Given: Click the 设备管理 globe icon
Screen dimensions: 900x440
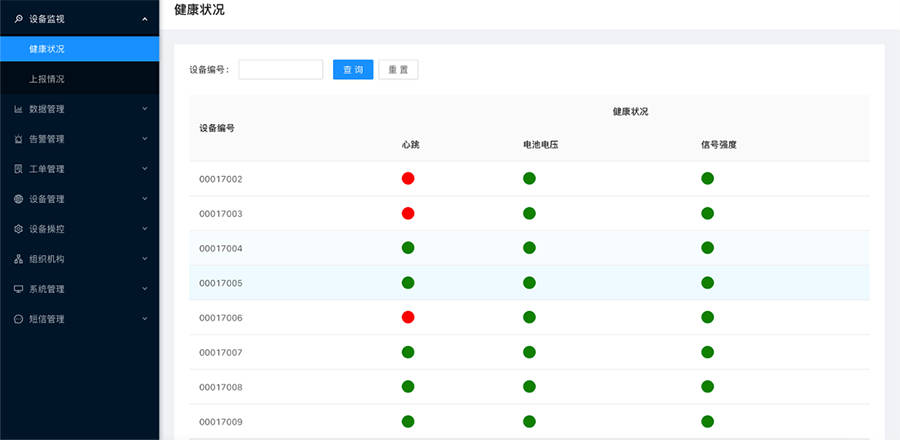Looking at the screenshot, I should (18, 199).
